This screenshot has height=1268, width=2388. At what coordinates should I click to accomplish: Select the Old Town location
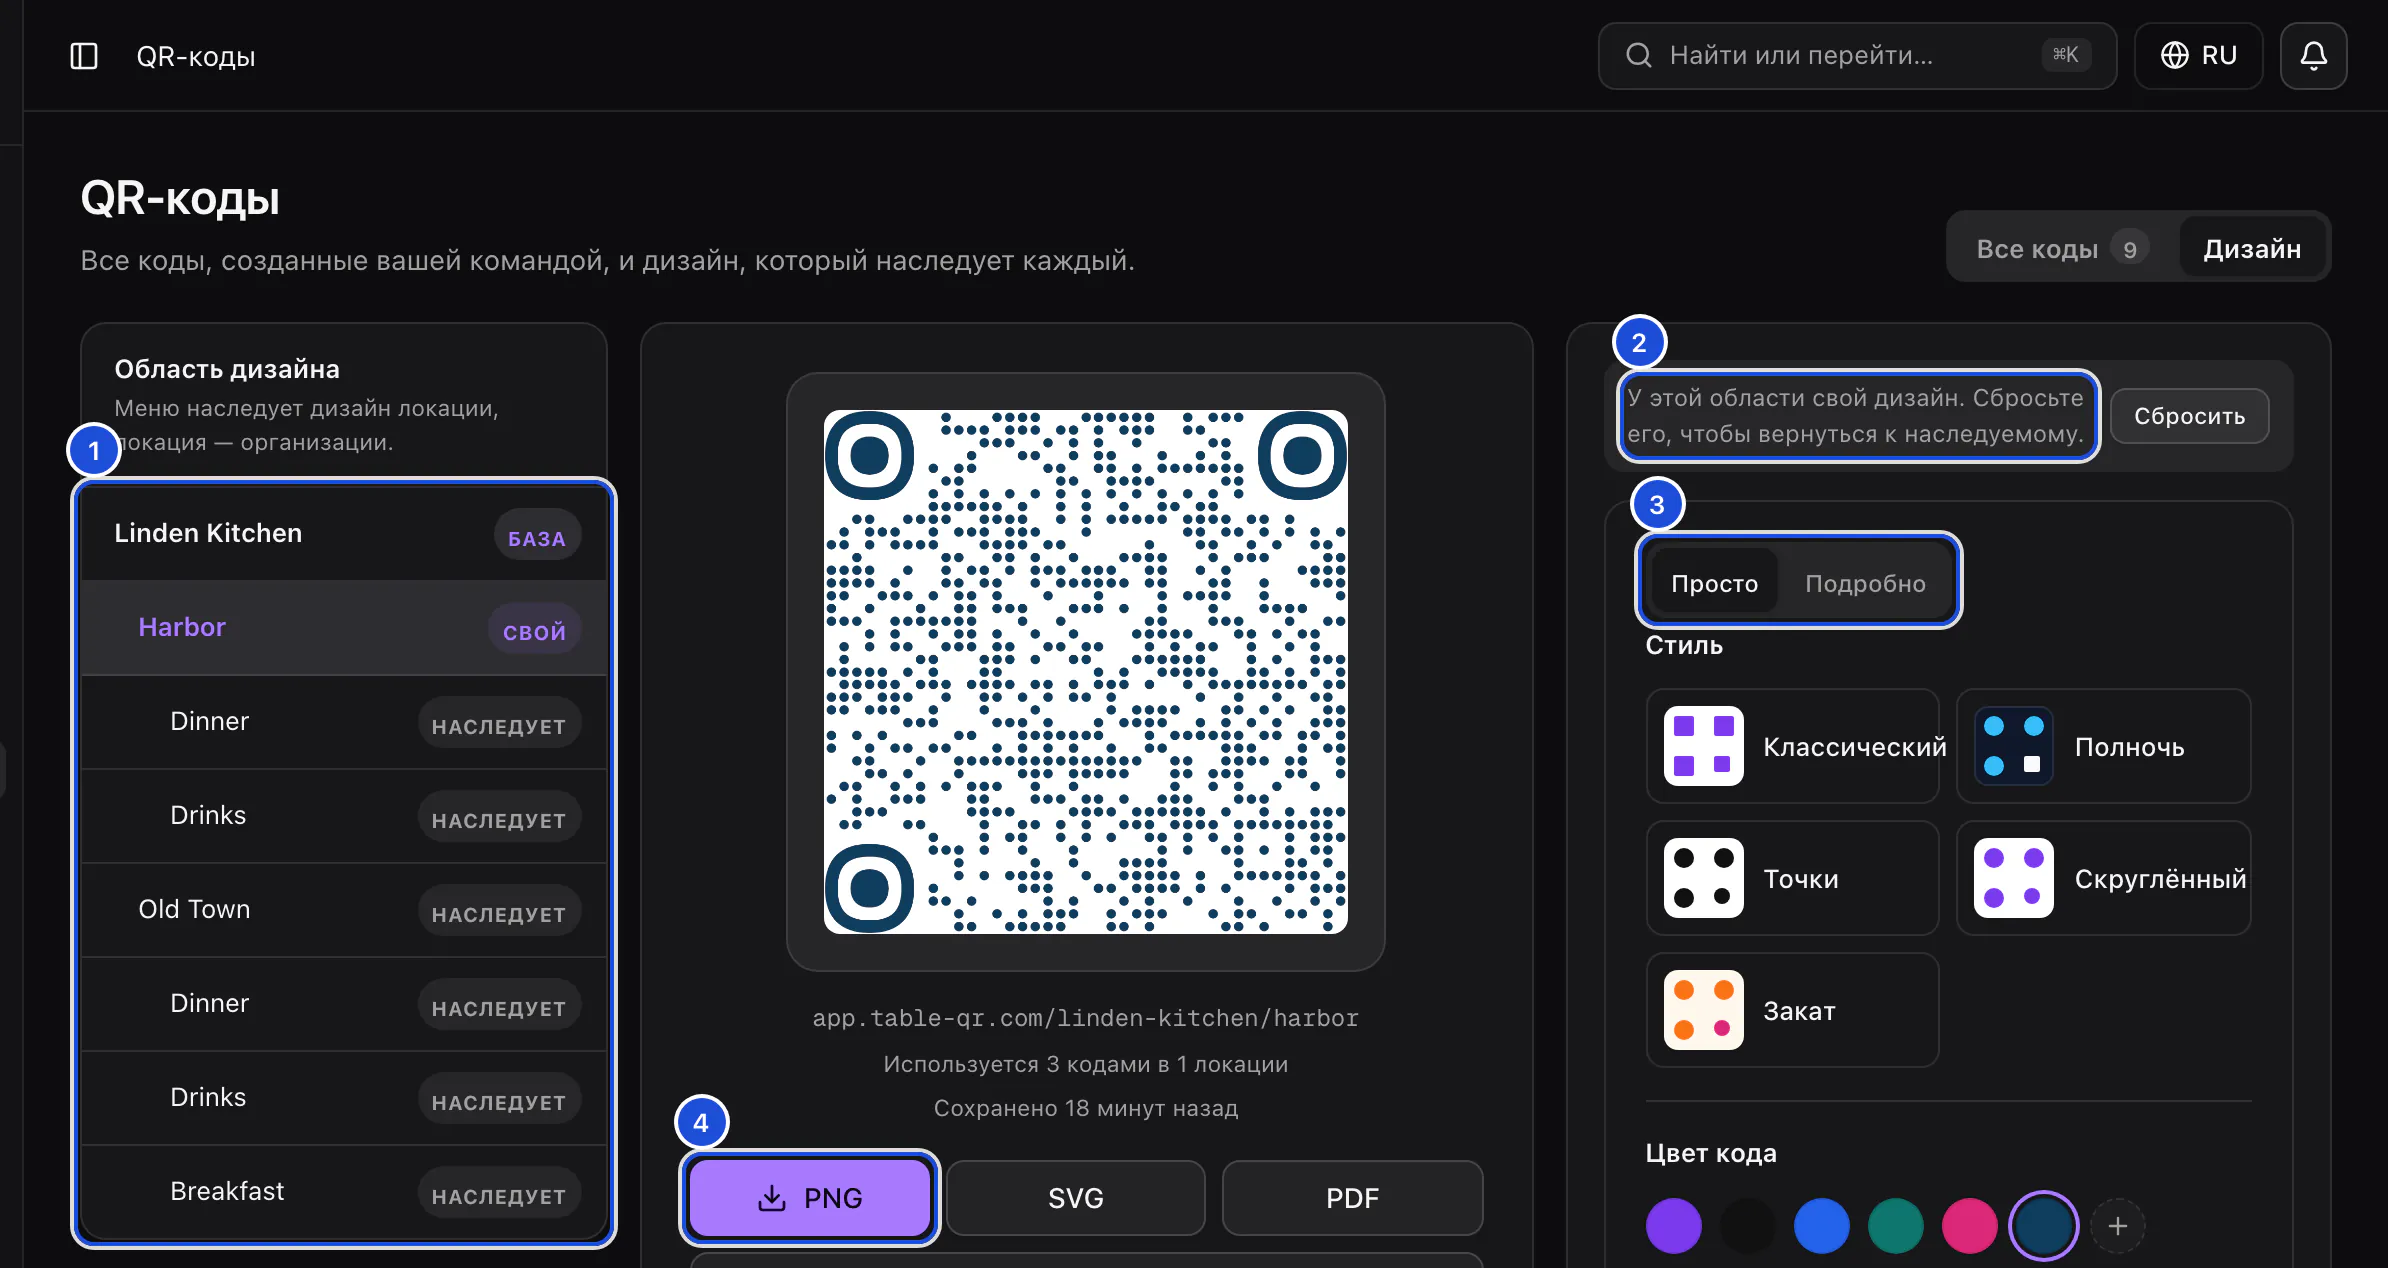(343, 910)
